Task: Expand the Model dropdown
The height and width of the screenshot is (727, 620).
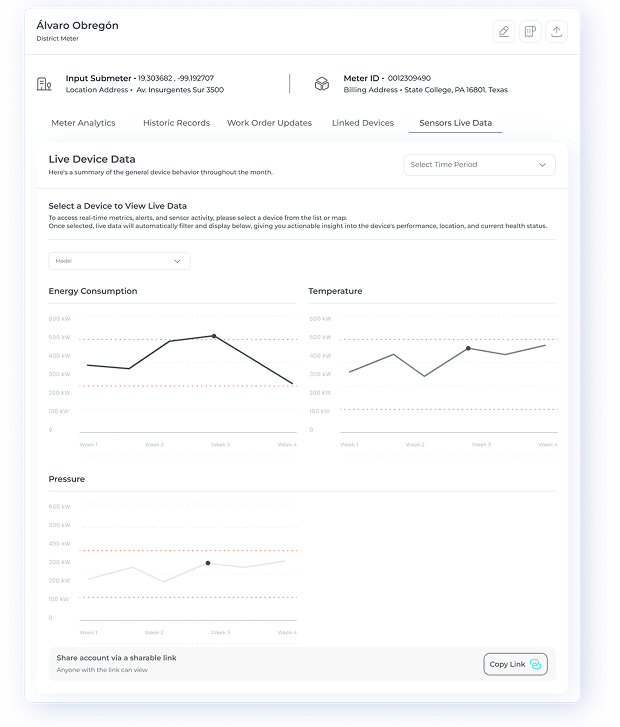Action: click(119, 261)
